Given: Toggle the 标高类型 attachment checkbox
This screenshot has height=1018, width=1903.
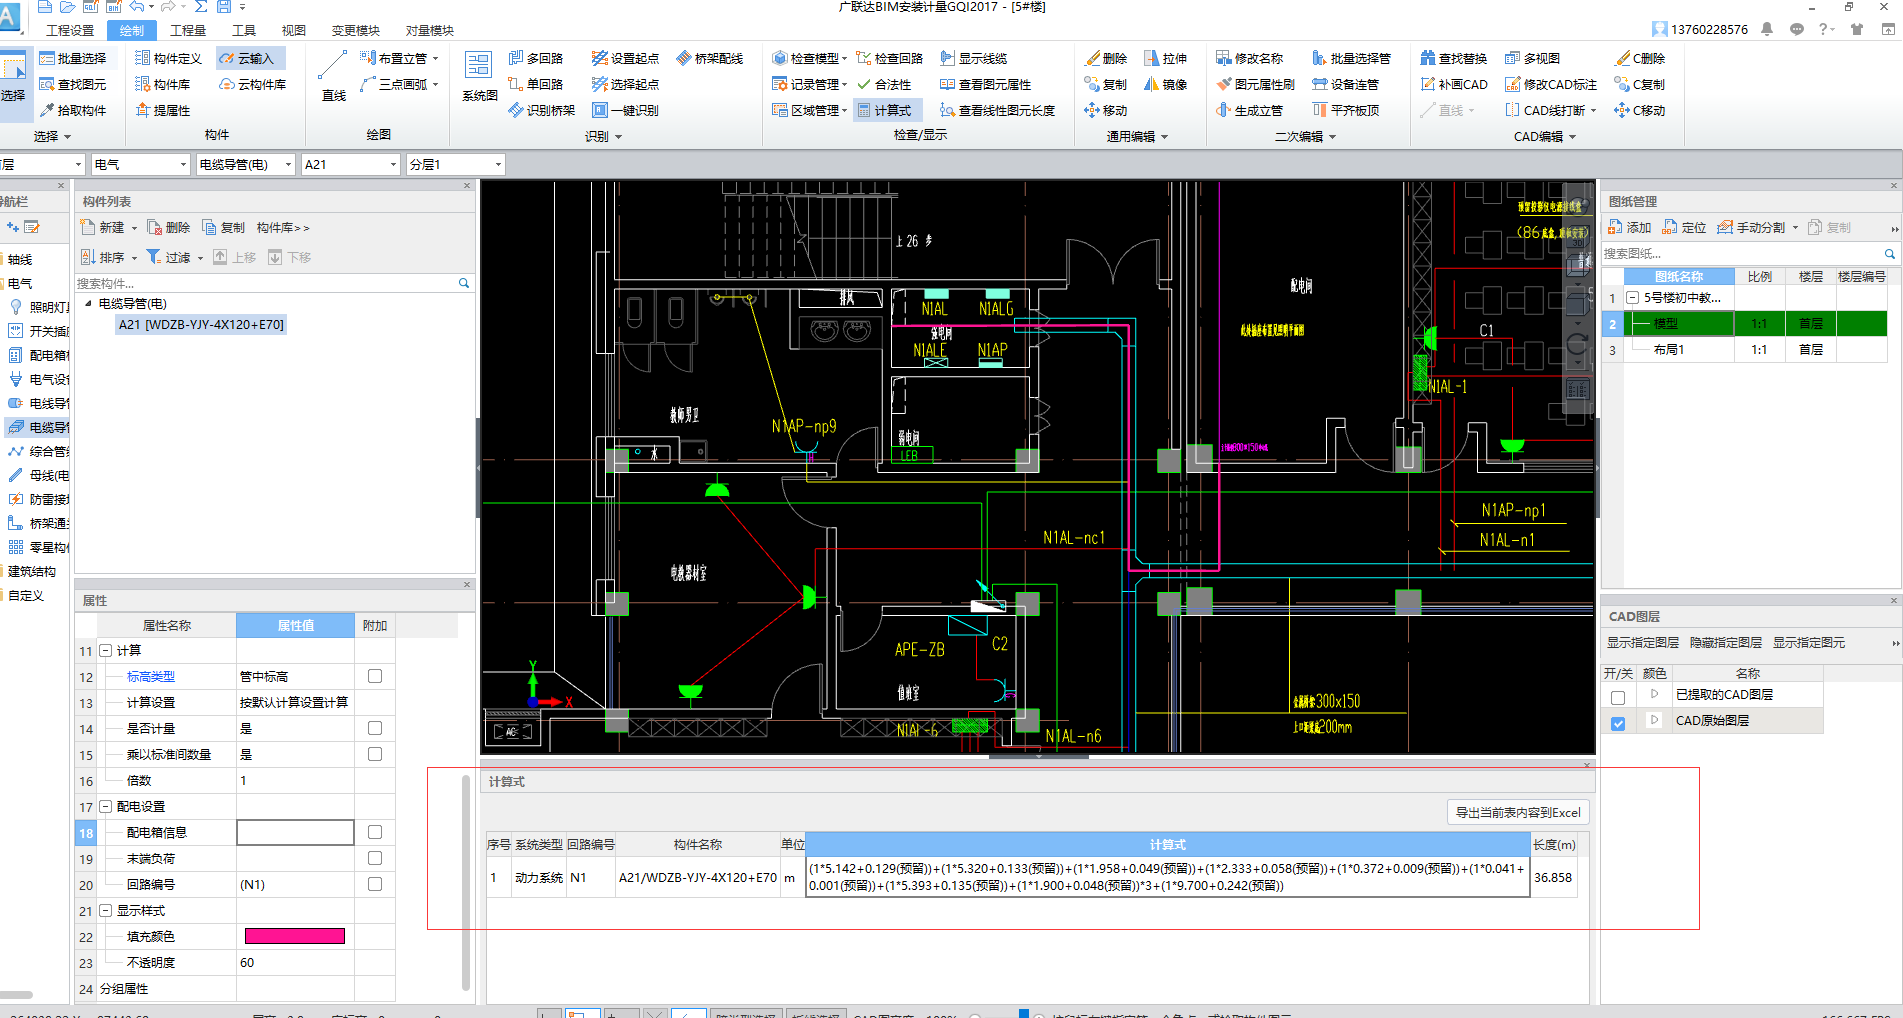Looking at the screenshot, I should click(x=375, y=676).
